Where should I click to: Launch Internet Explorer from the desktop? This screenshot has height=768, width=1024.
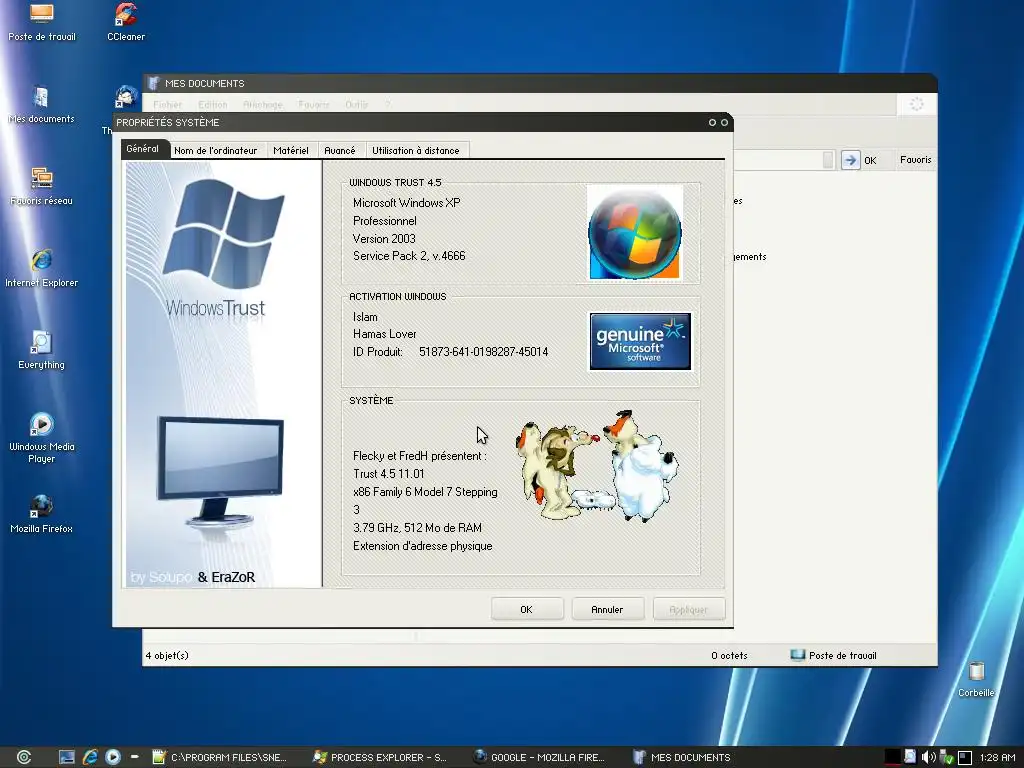pyautogui.click(x=41, y=268)
